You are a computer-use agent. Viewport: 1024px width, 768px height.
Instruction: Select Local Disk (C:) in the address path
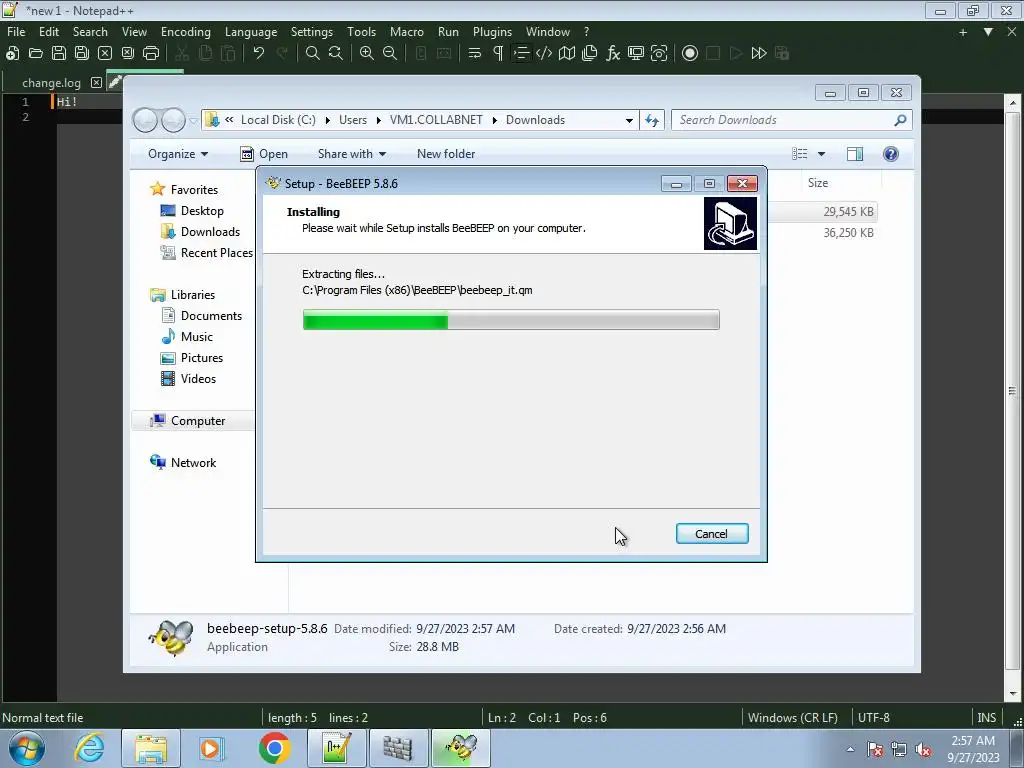point(278,120)
